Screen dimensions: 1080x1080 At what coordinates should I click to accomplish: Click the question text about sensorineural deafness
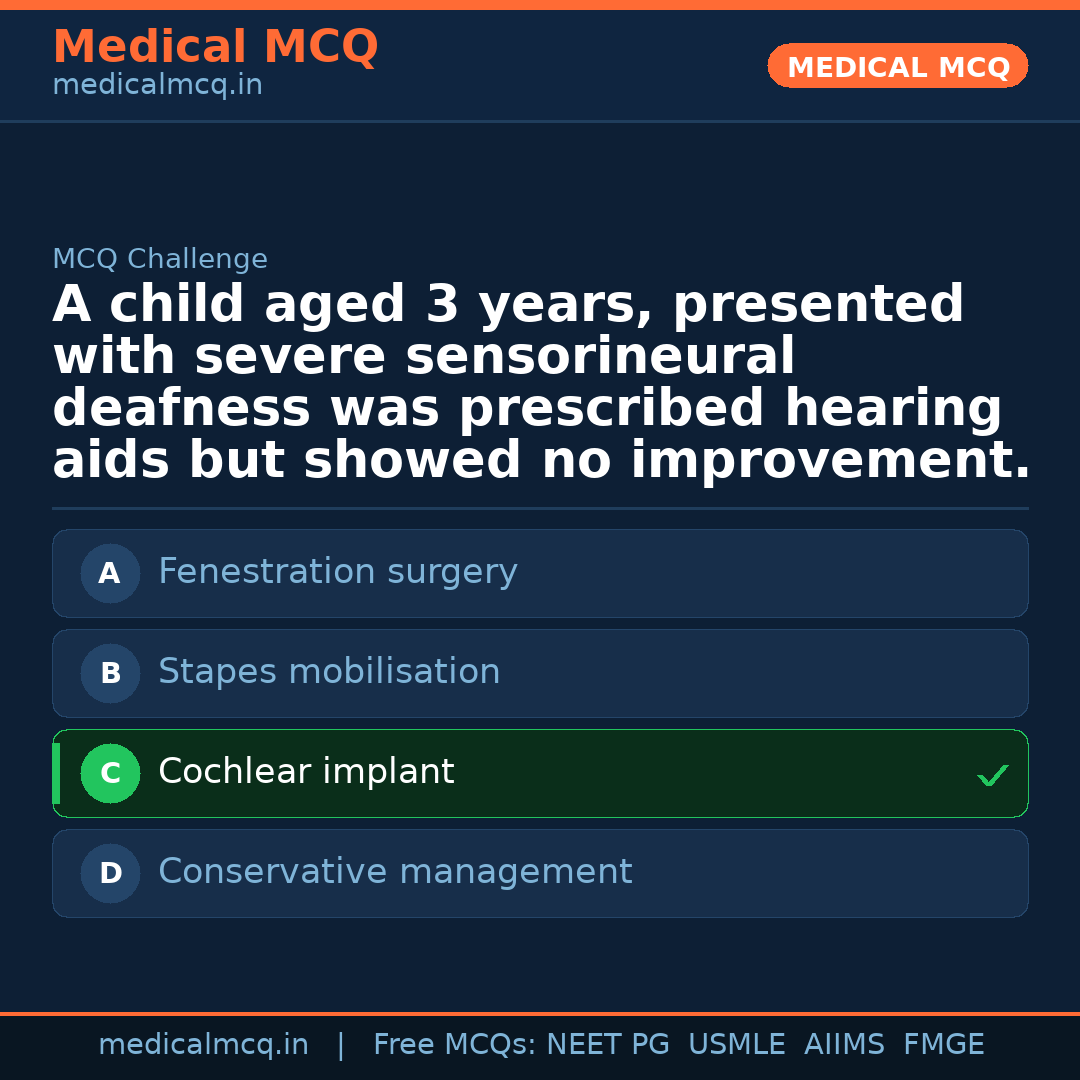(540, 383)
